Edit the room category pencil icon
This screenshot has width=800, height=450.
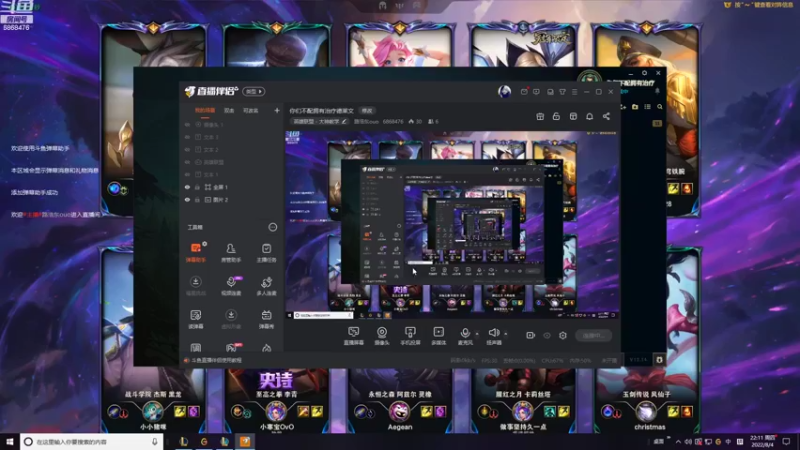(x=344, y=121)
